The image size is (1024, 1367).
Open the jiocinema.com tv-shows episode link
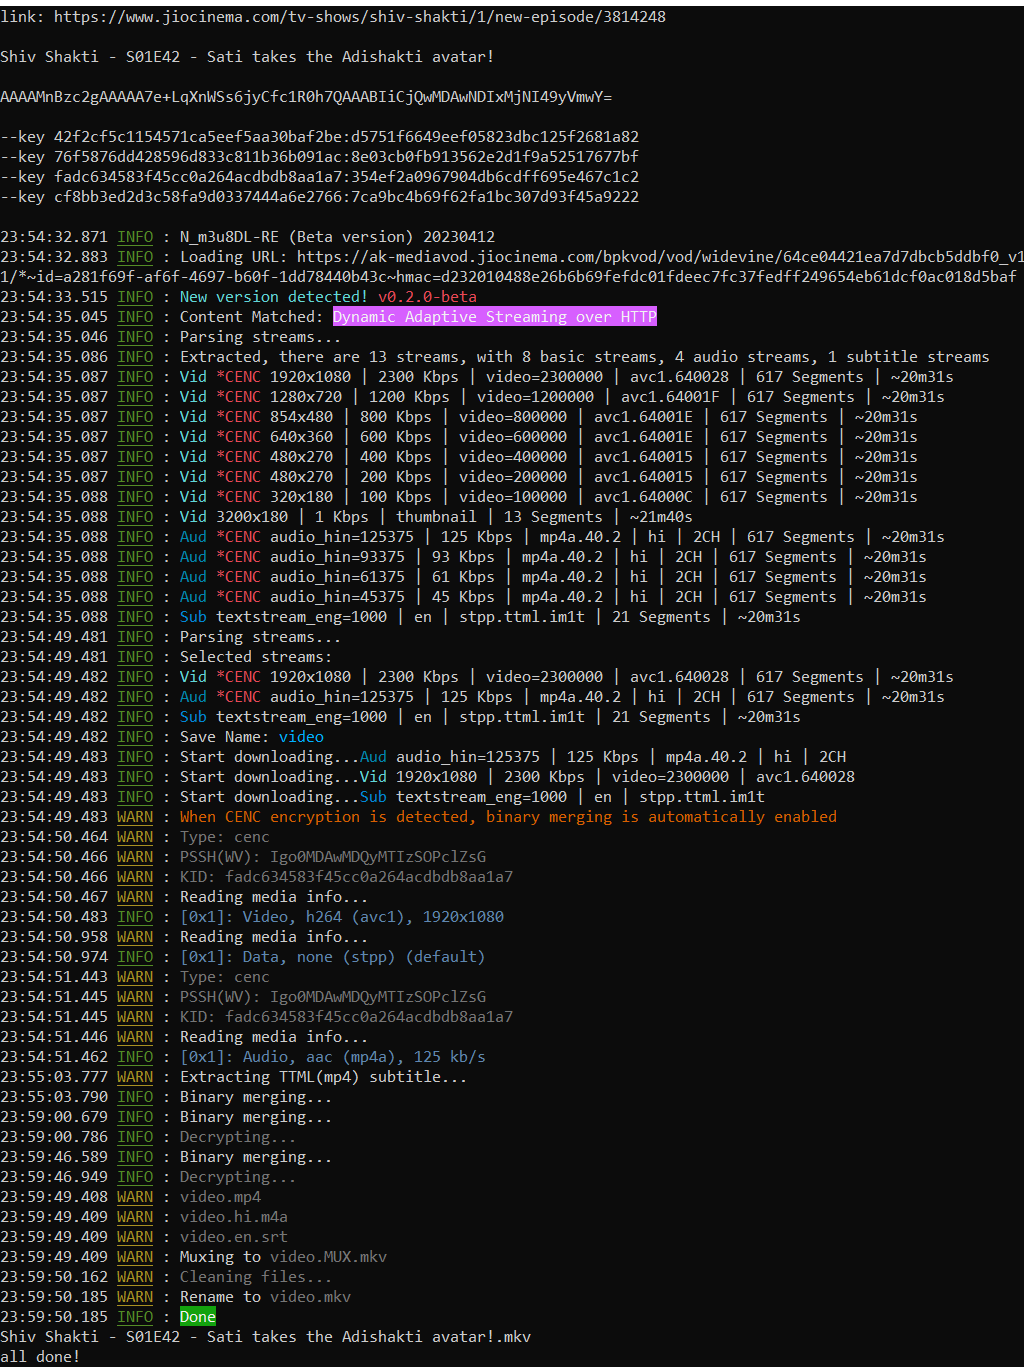[x=359, y=17]
